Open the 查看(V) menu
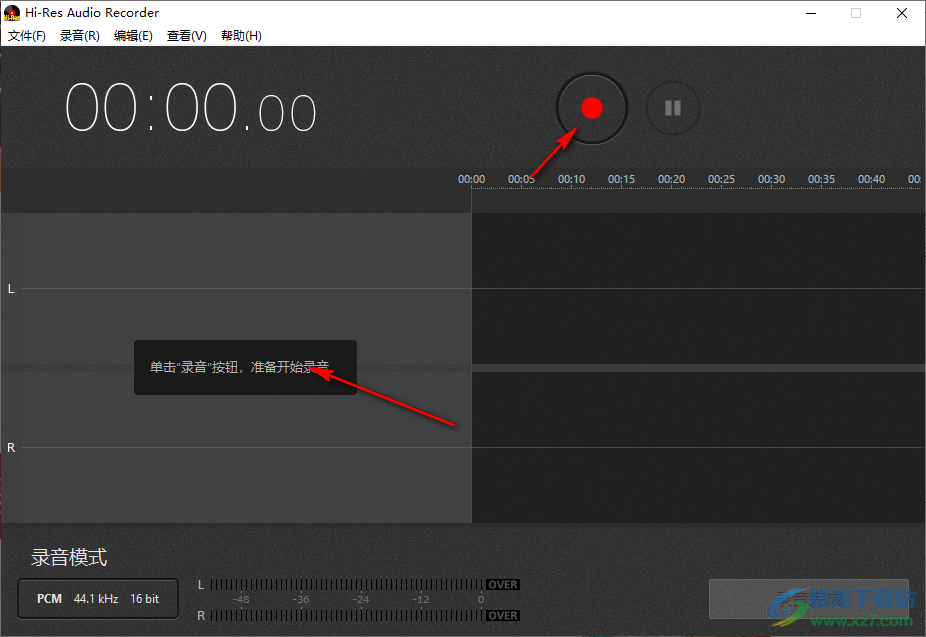 tap(186, 35)
